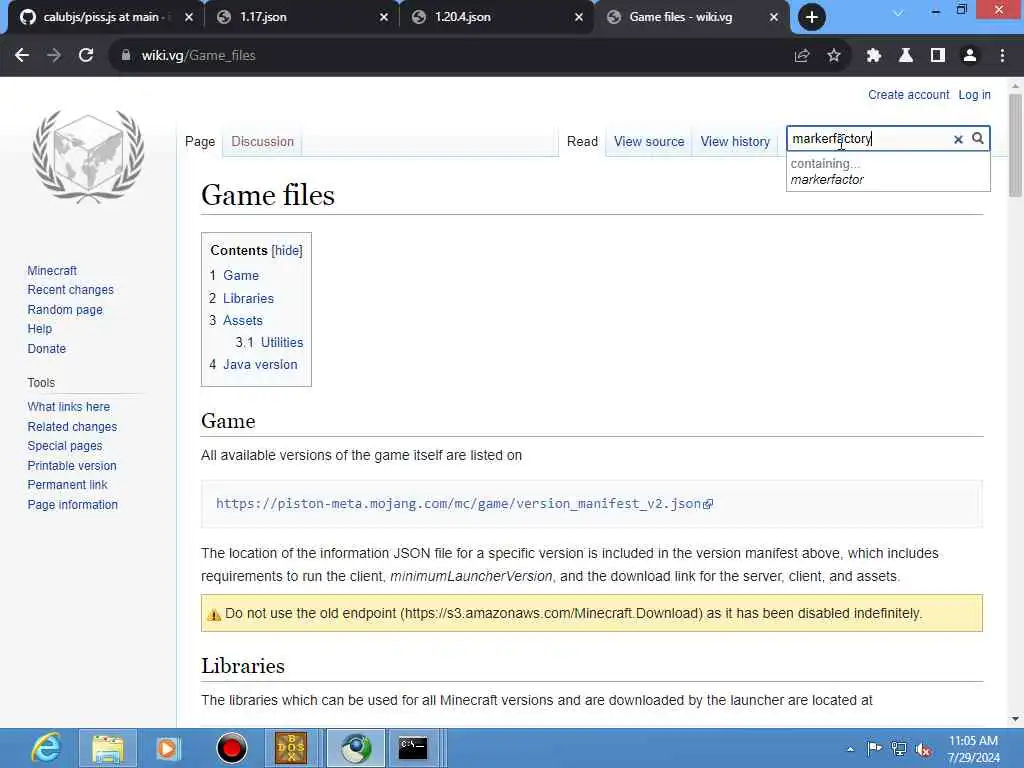
Task: Select the Read tab
Action: pyautogui.click(x=582, y=142)
